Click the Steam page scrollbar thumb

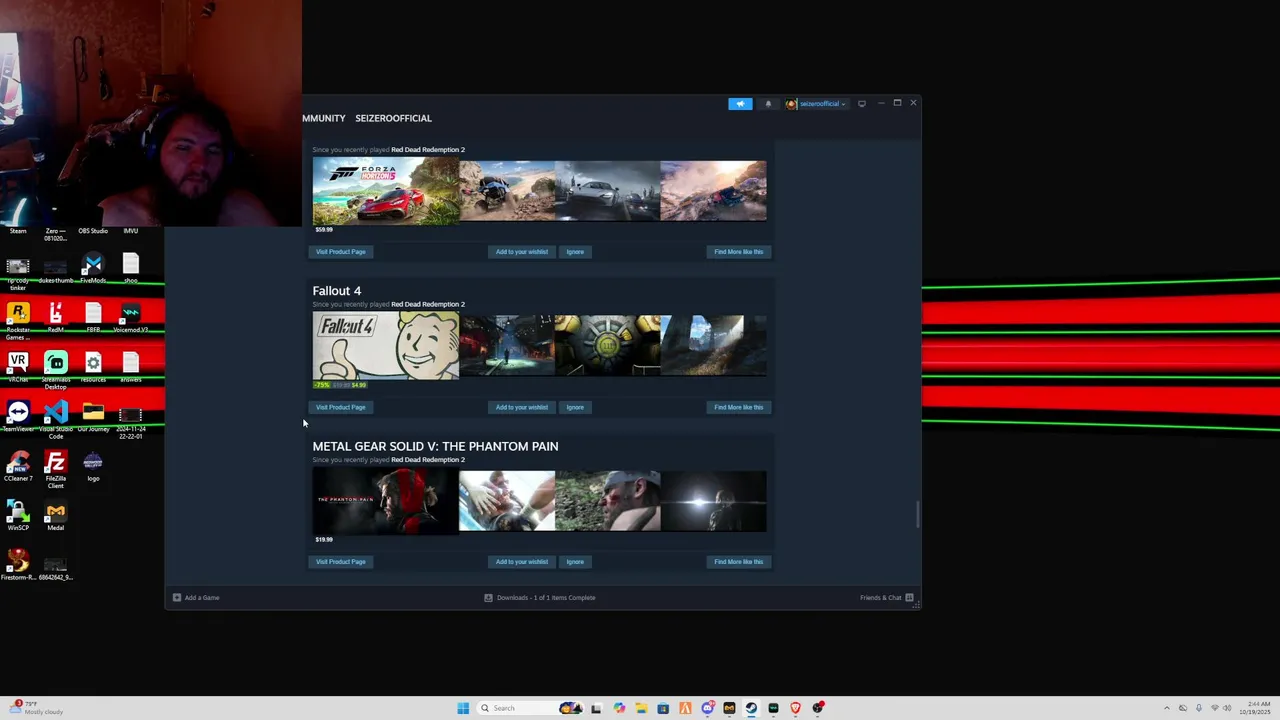pyautogui.click(x=917, y=514)
